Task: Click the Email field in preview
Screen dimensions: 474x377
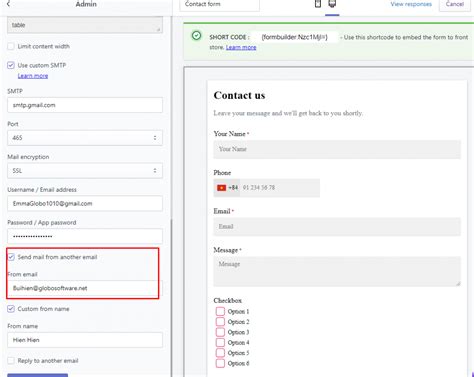Action: [337, 226]
